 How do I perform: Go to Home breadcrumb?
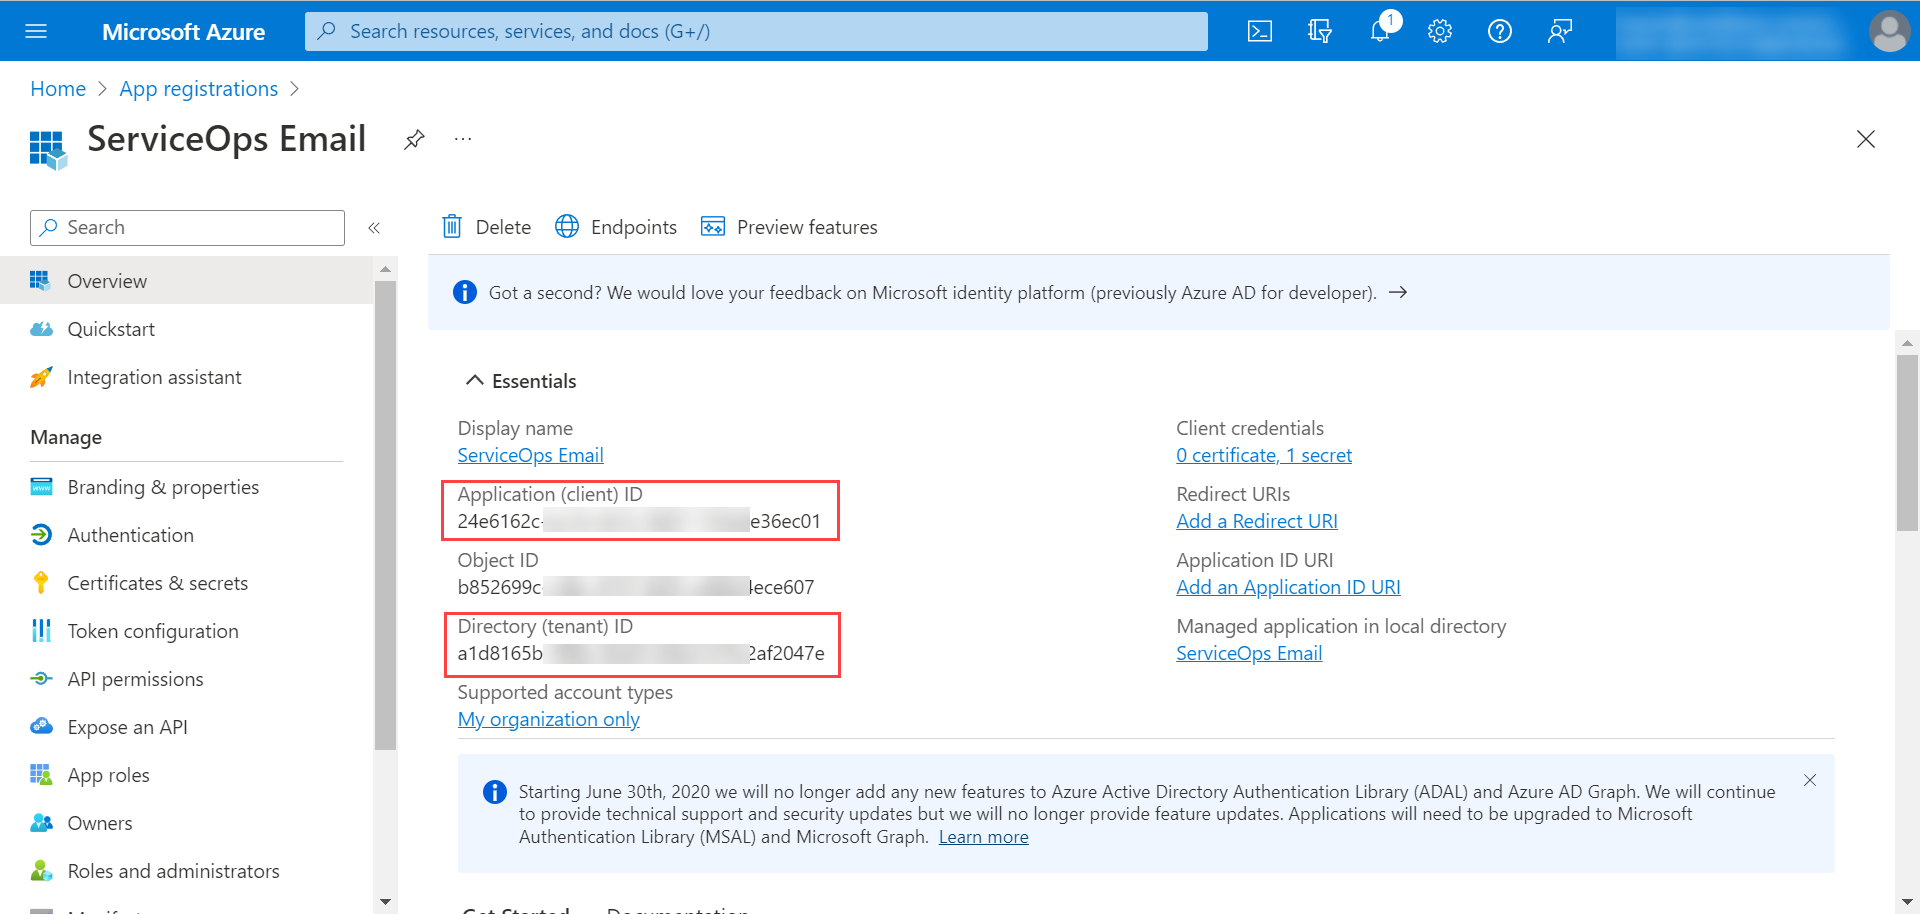(x=58, y=89)
